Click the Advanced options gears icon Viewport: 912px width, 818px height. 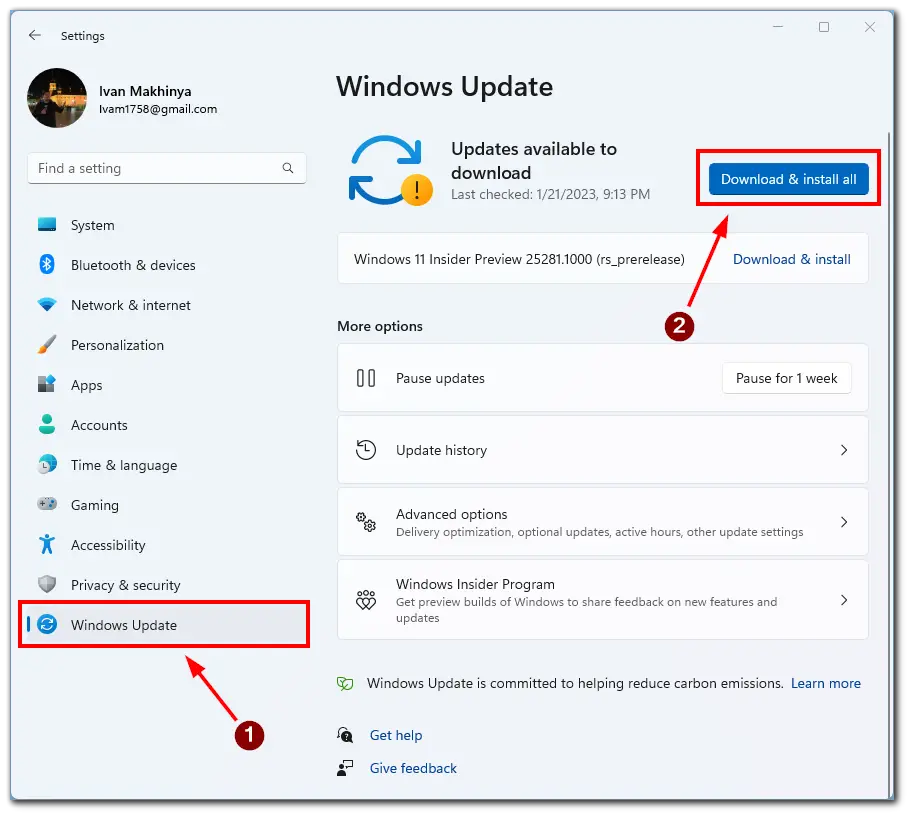pos(366,522)
